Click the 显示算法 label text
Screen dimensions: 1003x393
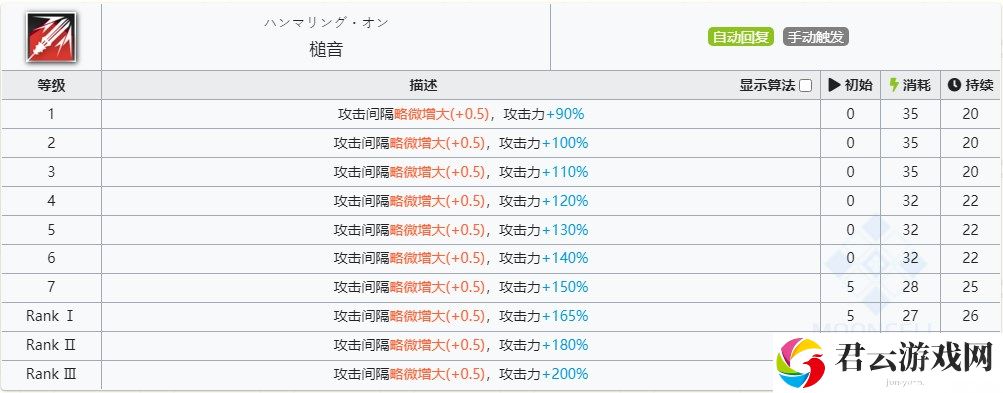(x=768, y=86)
